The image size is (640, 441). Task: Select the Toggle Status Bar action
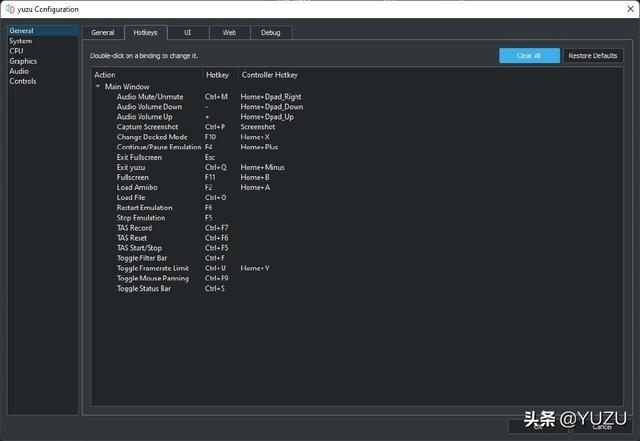click(144, 288)
